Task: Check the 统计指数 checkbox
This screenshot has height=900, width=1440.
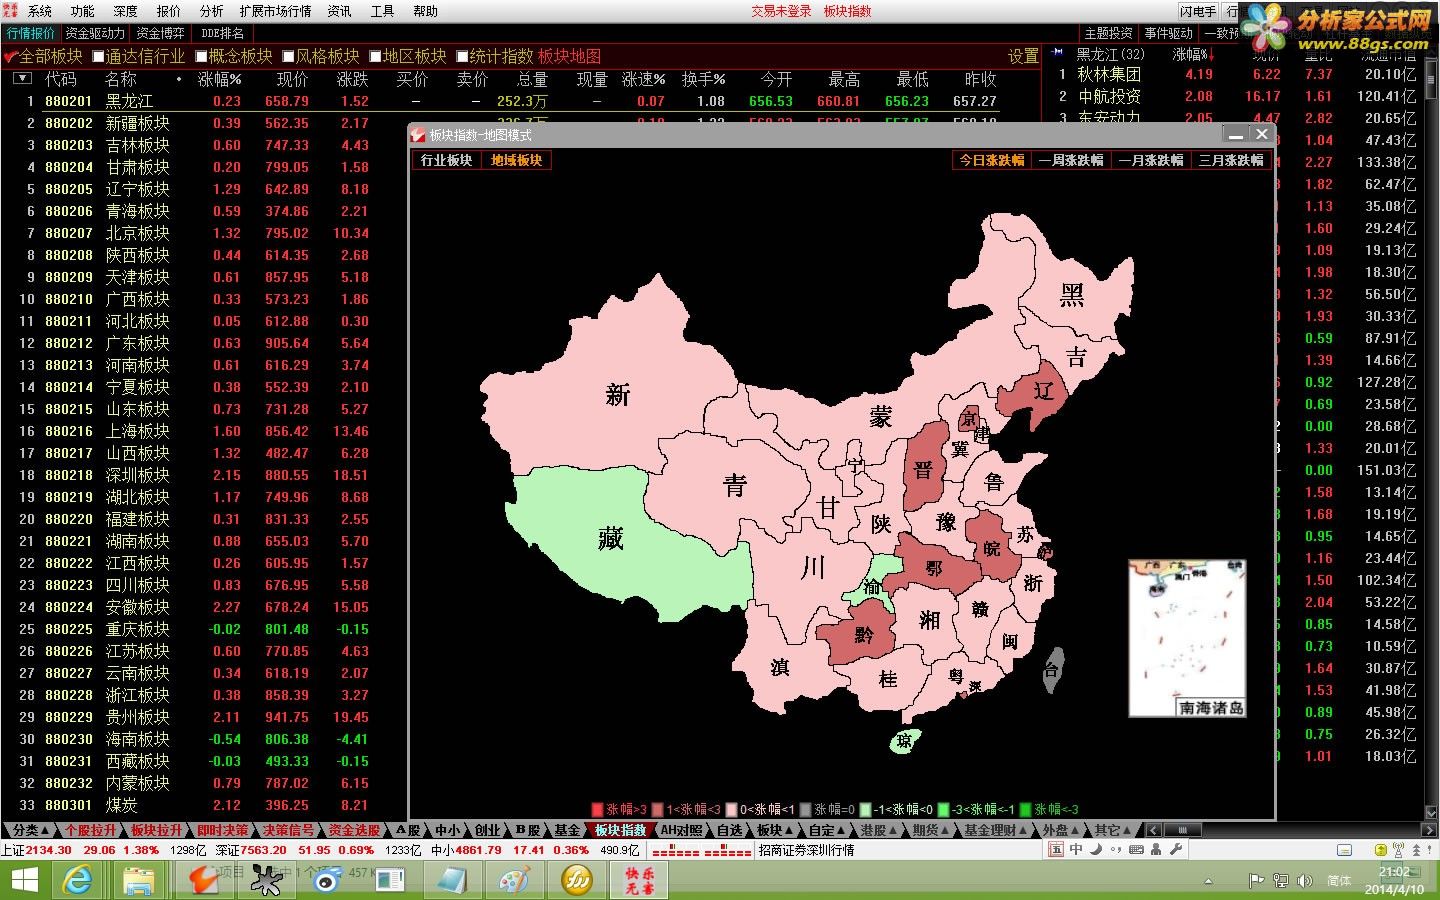Action: [x=462, y=56]
